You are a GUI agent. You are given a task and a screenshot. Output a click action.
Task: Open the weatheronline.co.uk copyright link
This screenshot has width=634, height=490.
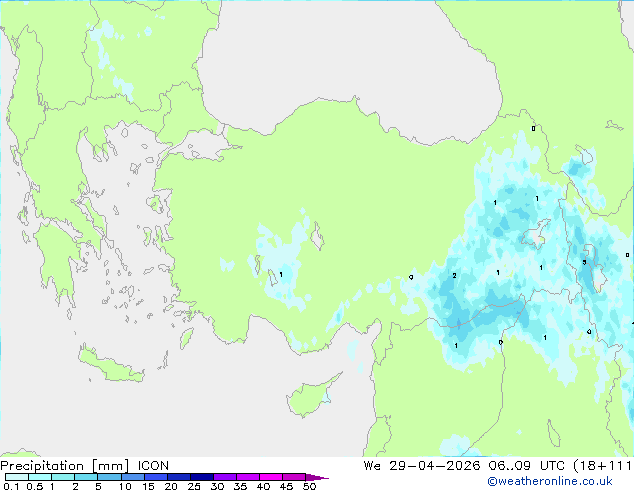[550, 481]
